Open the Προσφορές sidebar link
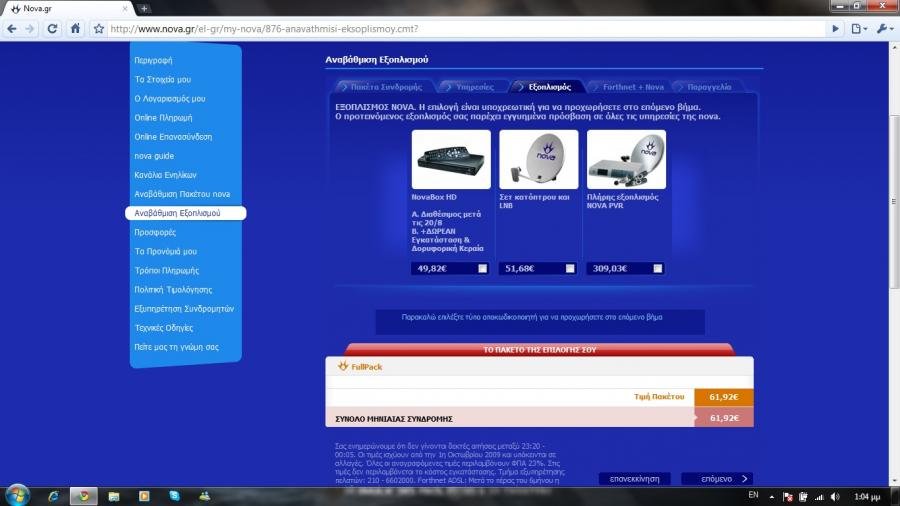 pos(155,232)
